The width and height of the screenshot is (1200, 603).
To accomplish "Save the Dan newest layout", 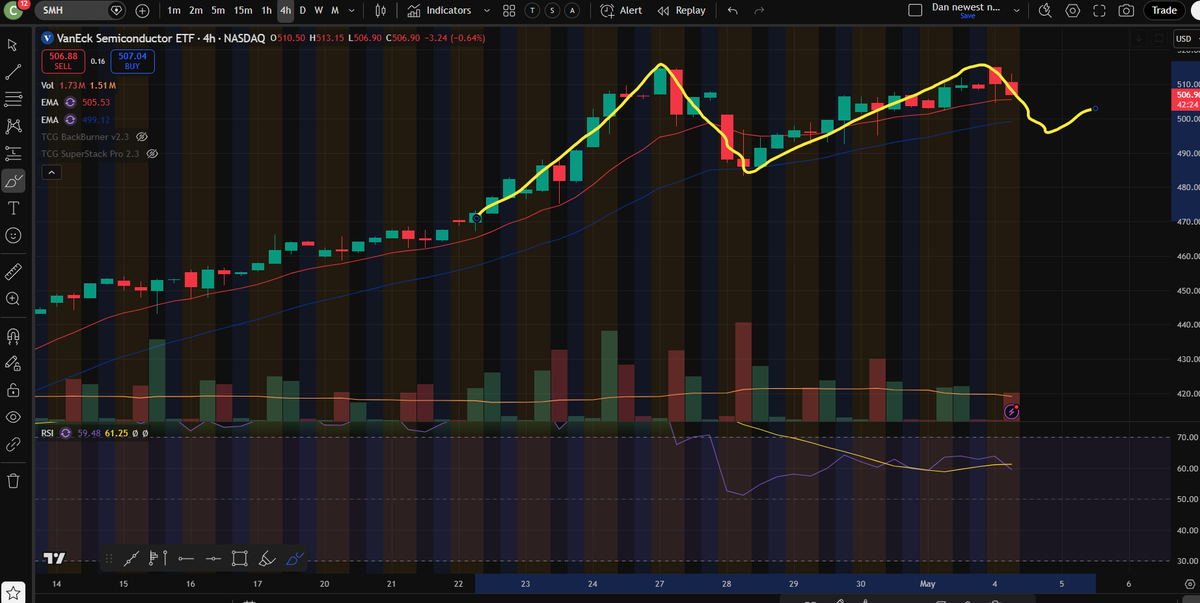I will tap(966, 16).
